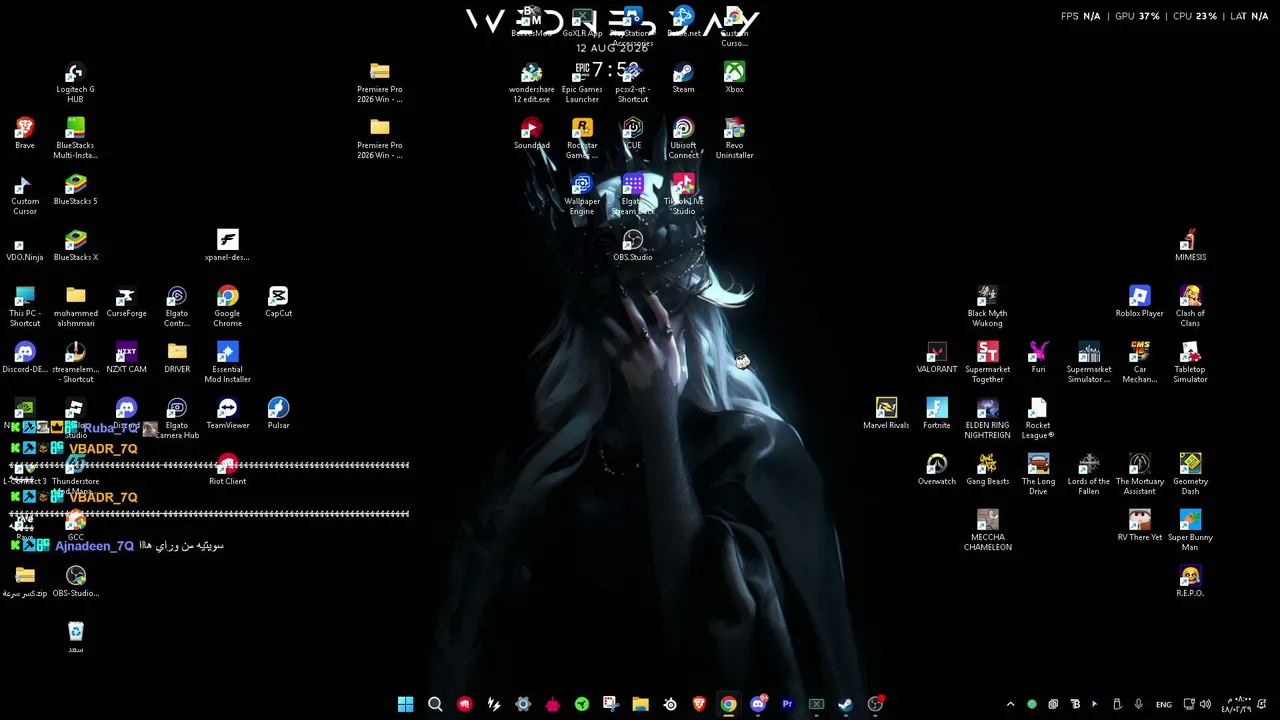Select the Overwatch desktop icon

936,470
